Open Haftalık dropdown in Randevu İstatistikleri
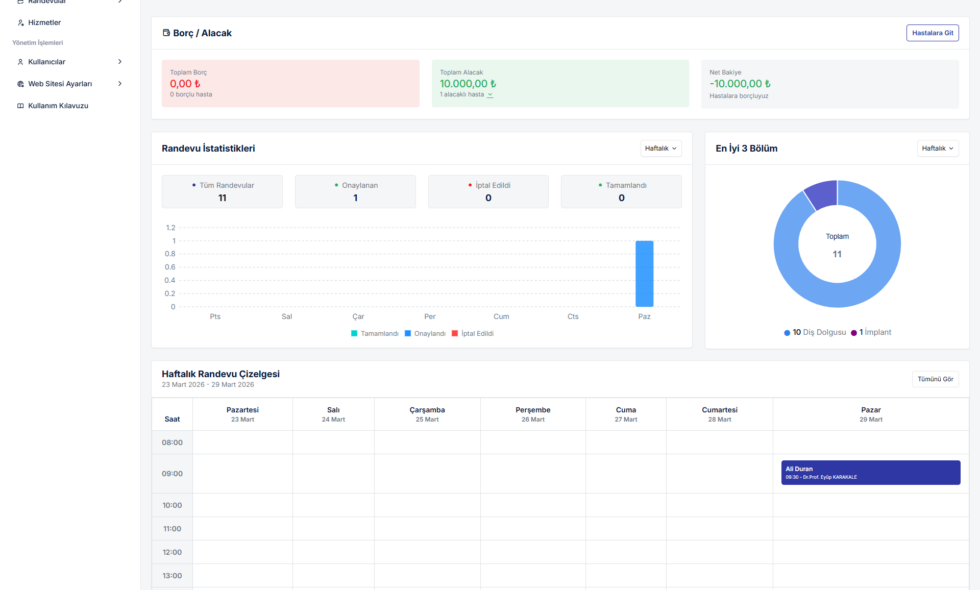 [660, 148]
